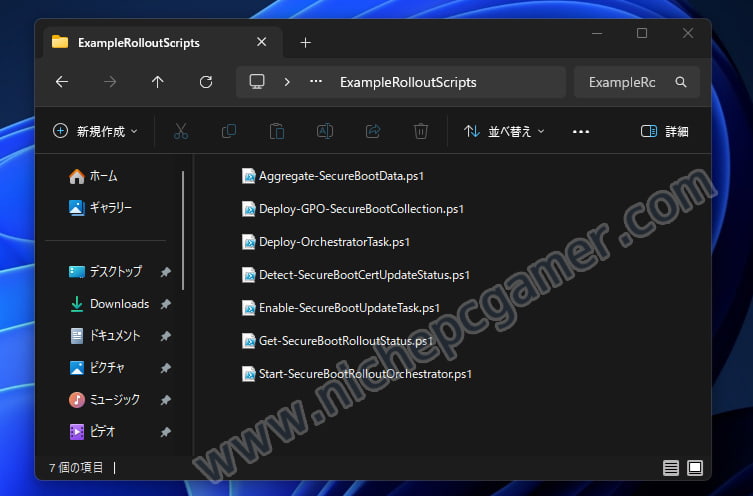Click the Cut scissors icon

click(181, 131)
